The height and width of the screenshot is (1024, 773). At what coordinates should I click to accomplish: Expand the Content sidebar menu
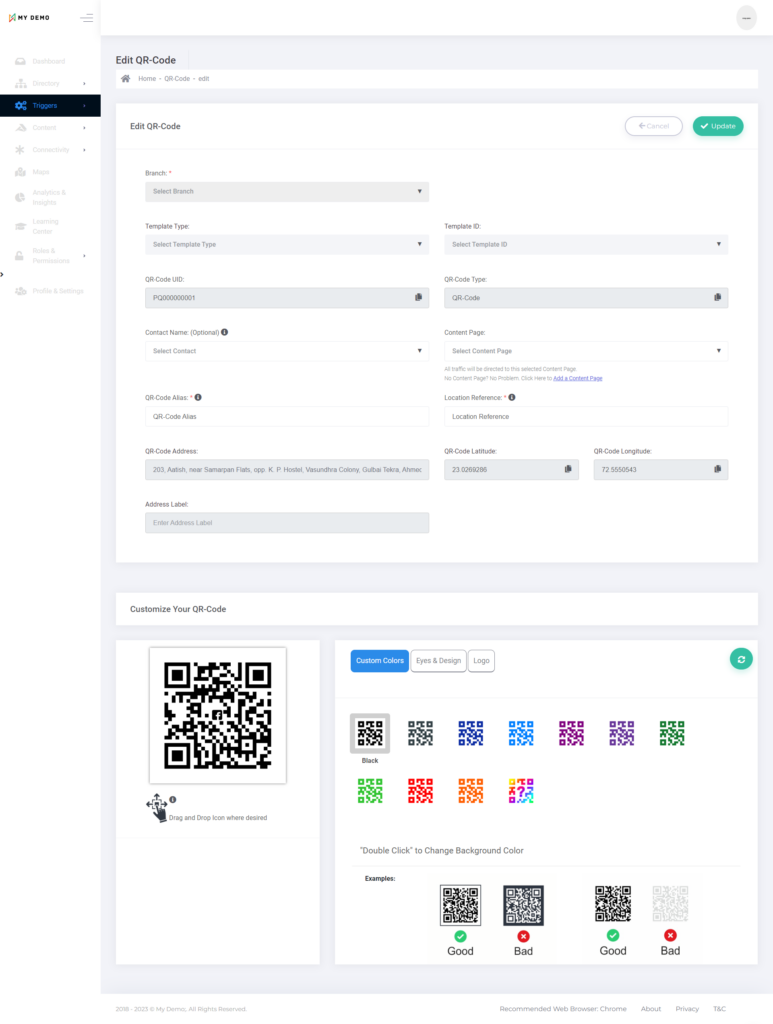pyautogui.click(x=50, y=128)
